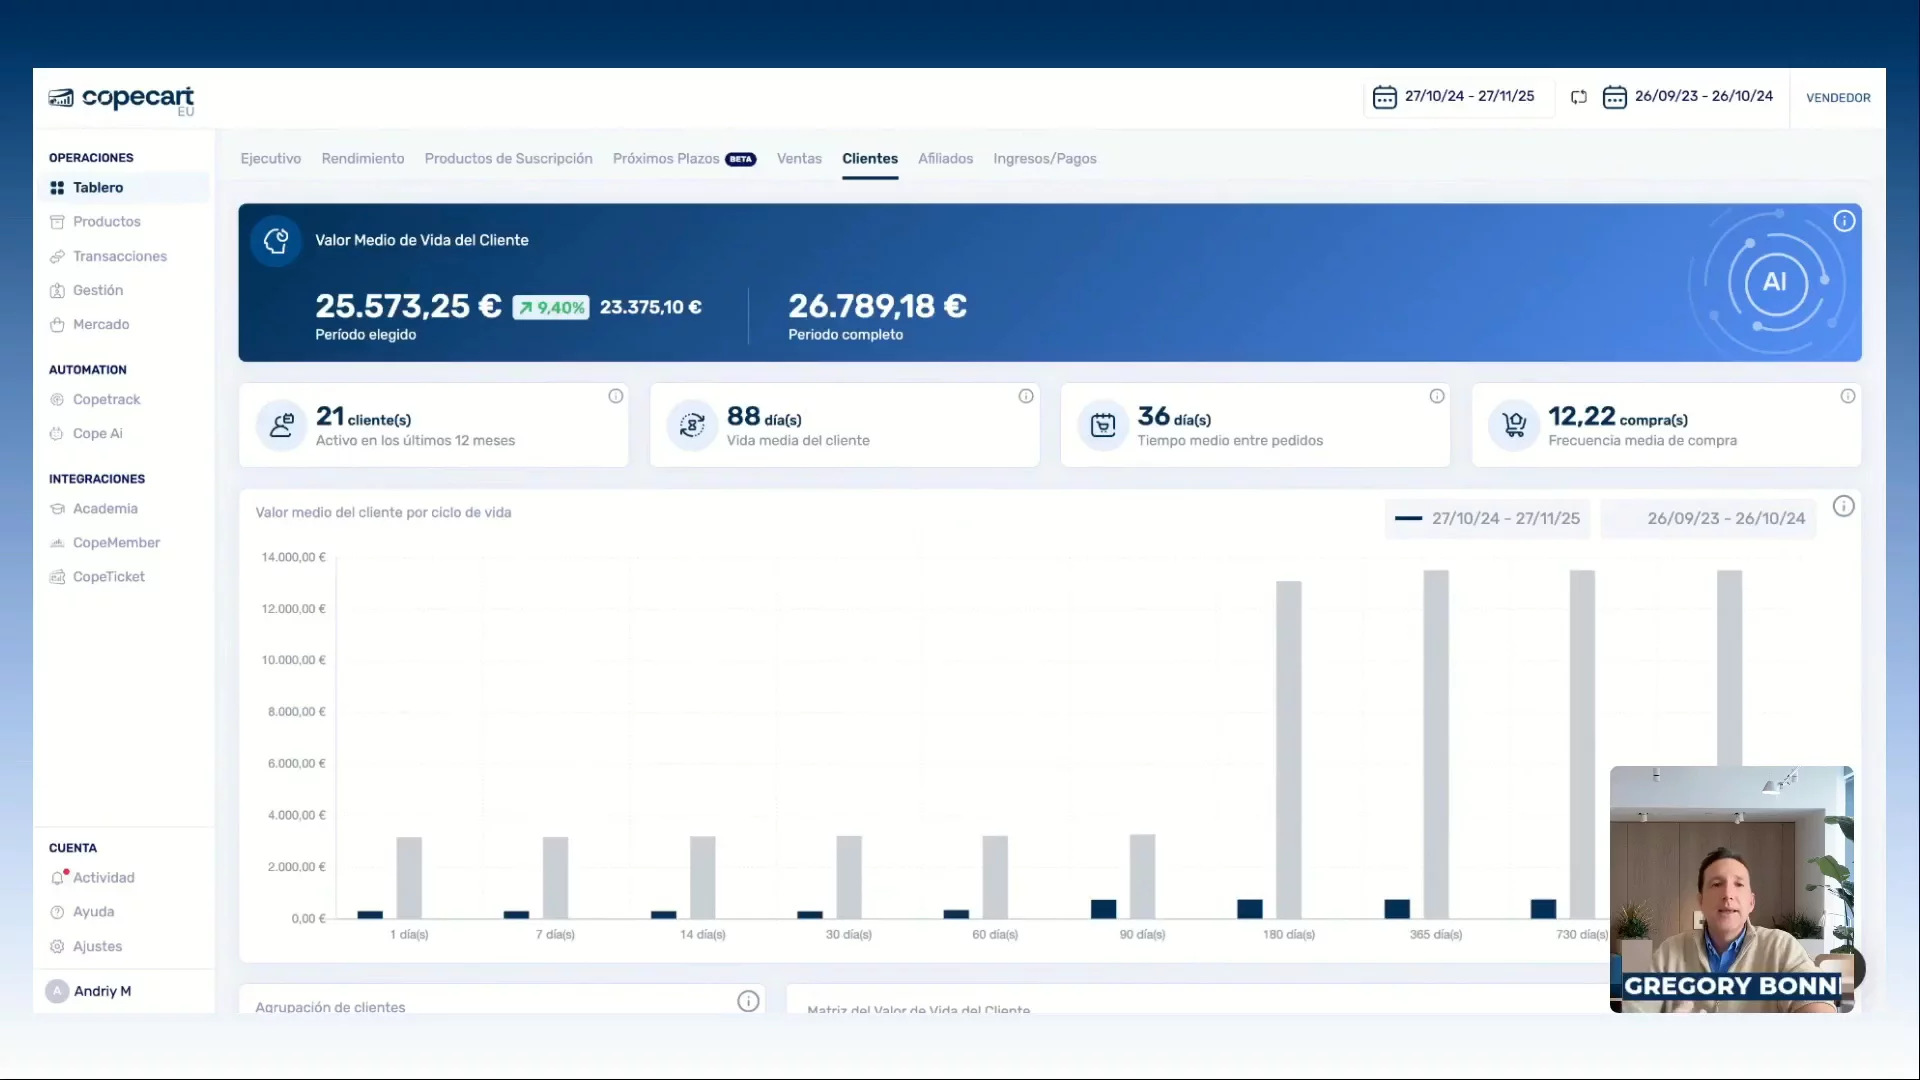The height and width of the screenshot is (1080, 1920).
Task: Click the info icon on the 21 cliente(s) card
Action: (616, 396)
